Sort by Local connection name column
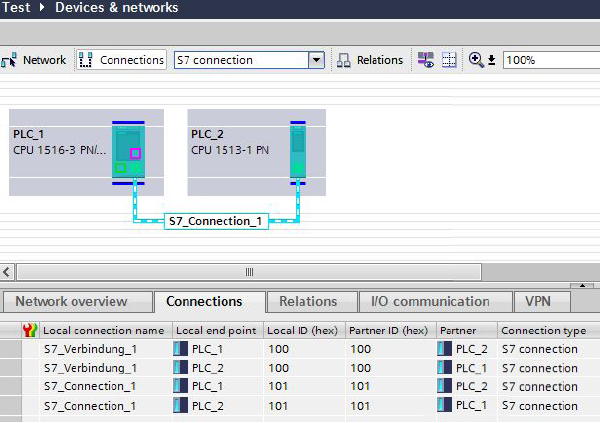This screenshot has width=600, height=423. 106,330
